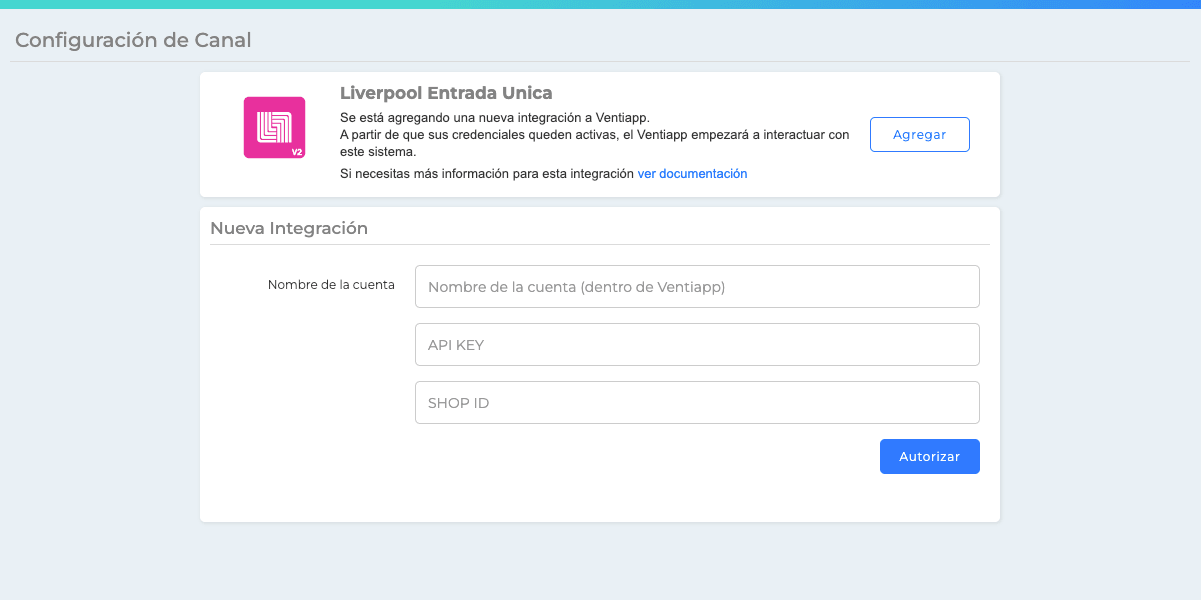Screen dimensions: 1201x600
Task: Select the Liverpool Entrada Unica heading
Action: point(446,93)
